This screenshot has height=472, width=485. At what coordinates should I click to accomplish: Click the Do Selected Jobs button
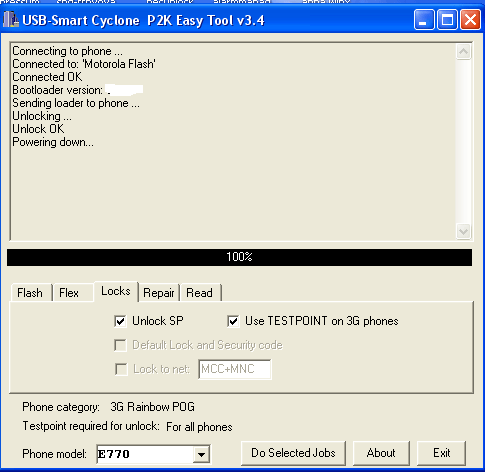293,453
